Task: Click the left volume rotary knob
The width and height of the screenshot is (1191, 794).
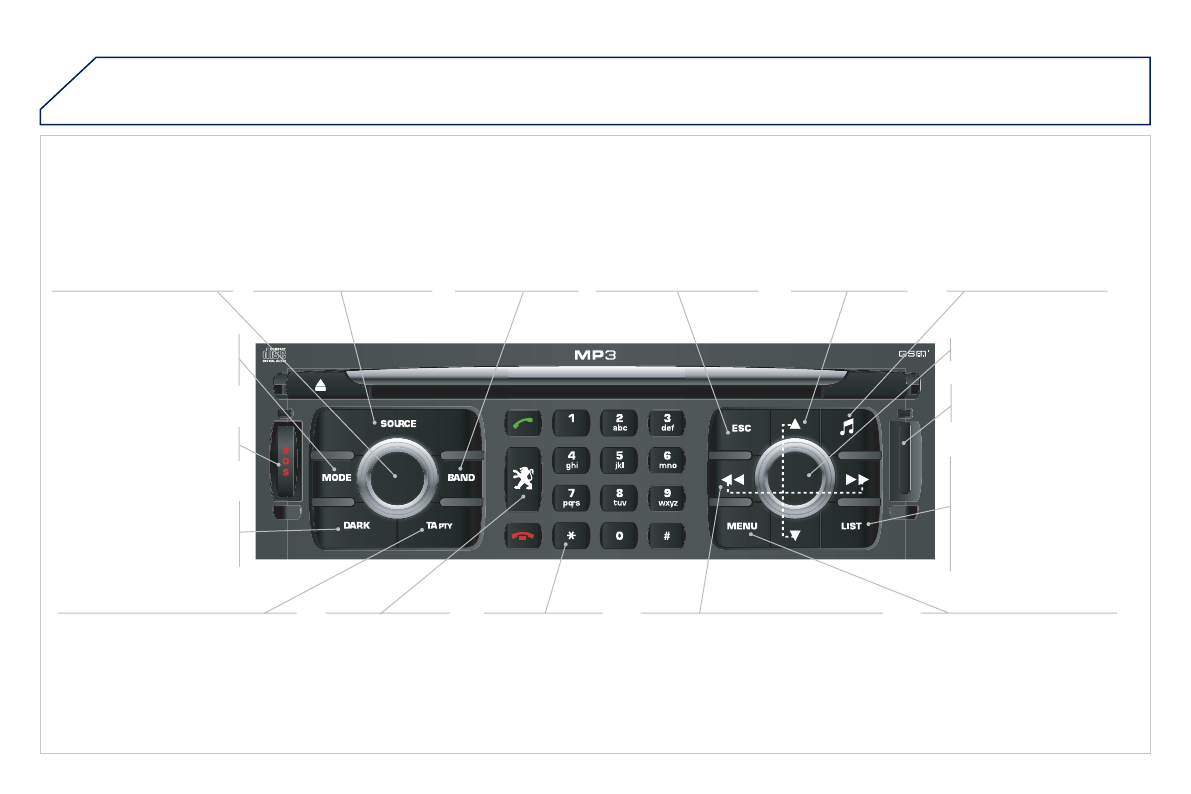Action: [x=397, y=477]
